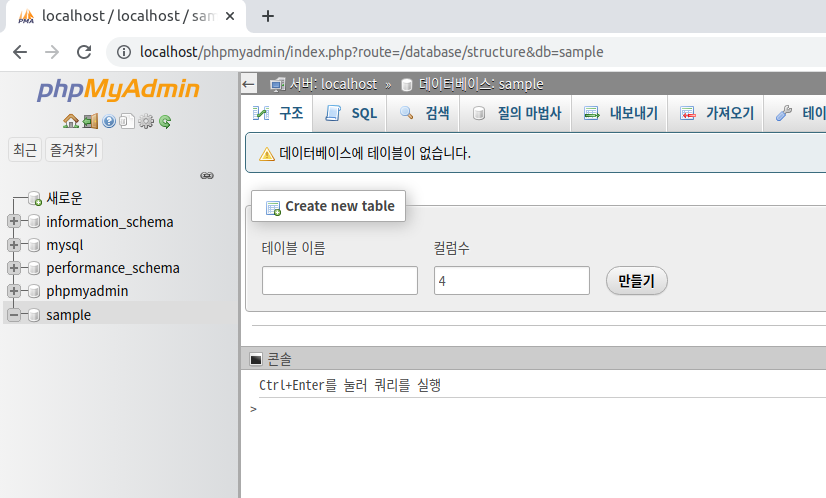
Task: Open the Home icon in sidebar
Action: point(71,122)
